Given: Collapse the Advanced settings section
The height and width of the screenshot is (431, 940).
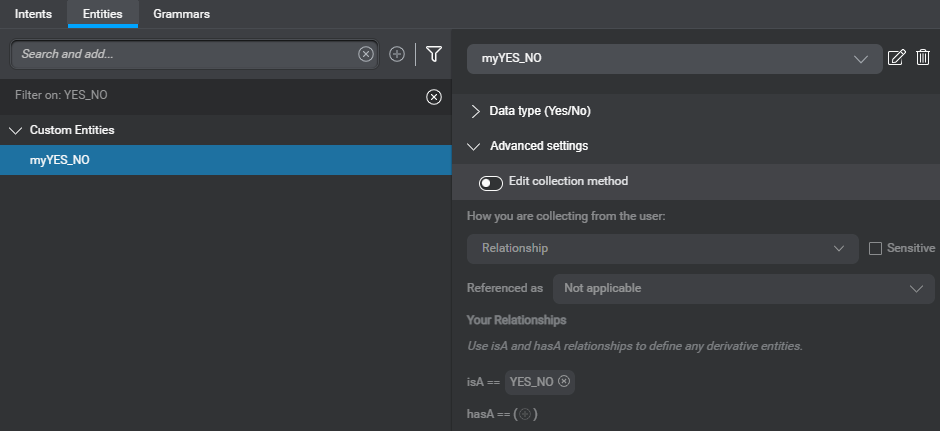Looking at the screenshot, I should (x=475, y=146).
